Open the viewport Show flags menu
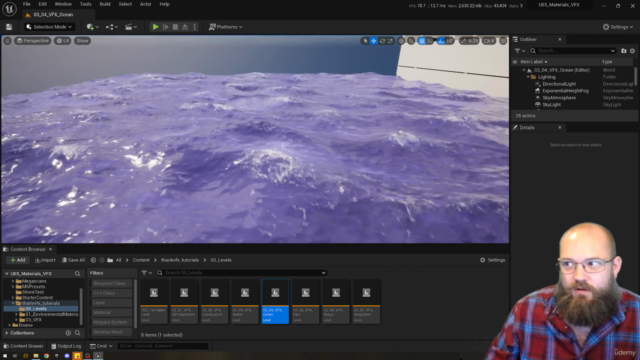640x360 pixels. (x=82, y=41)
